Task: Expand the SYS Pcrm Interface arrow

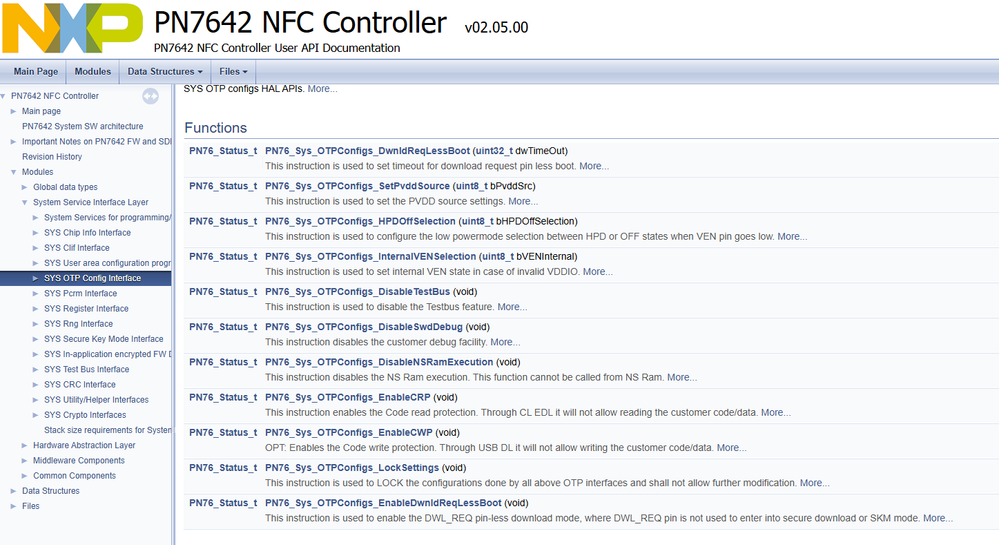Action: pyautogui.click(x=36, y=294)
